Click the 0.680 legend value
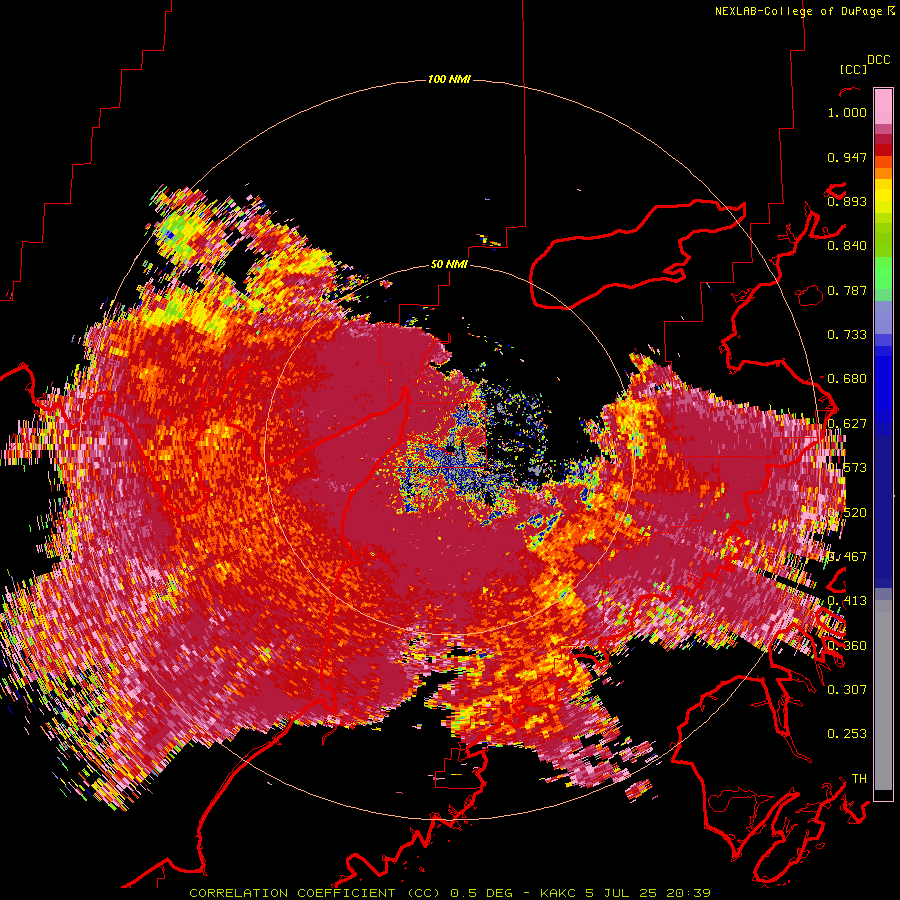The image size is (900, 900). click(x=847, y=379)
